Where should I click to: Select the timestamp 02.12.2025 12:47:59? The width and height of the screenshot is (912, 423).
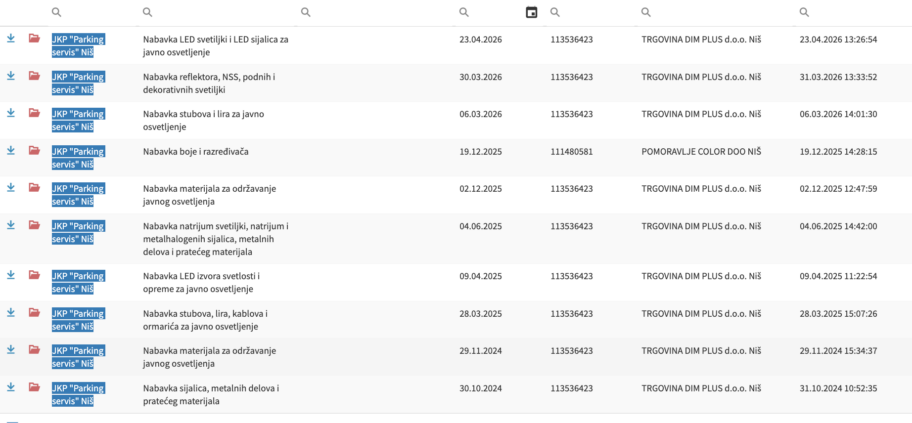click(838, 189)
